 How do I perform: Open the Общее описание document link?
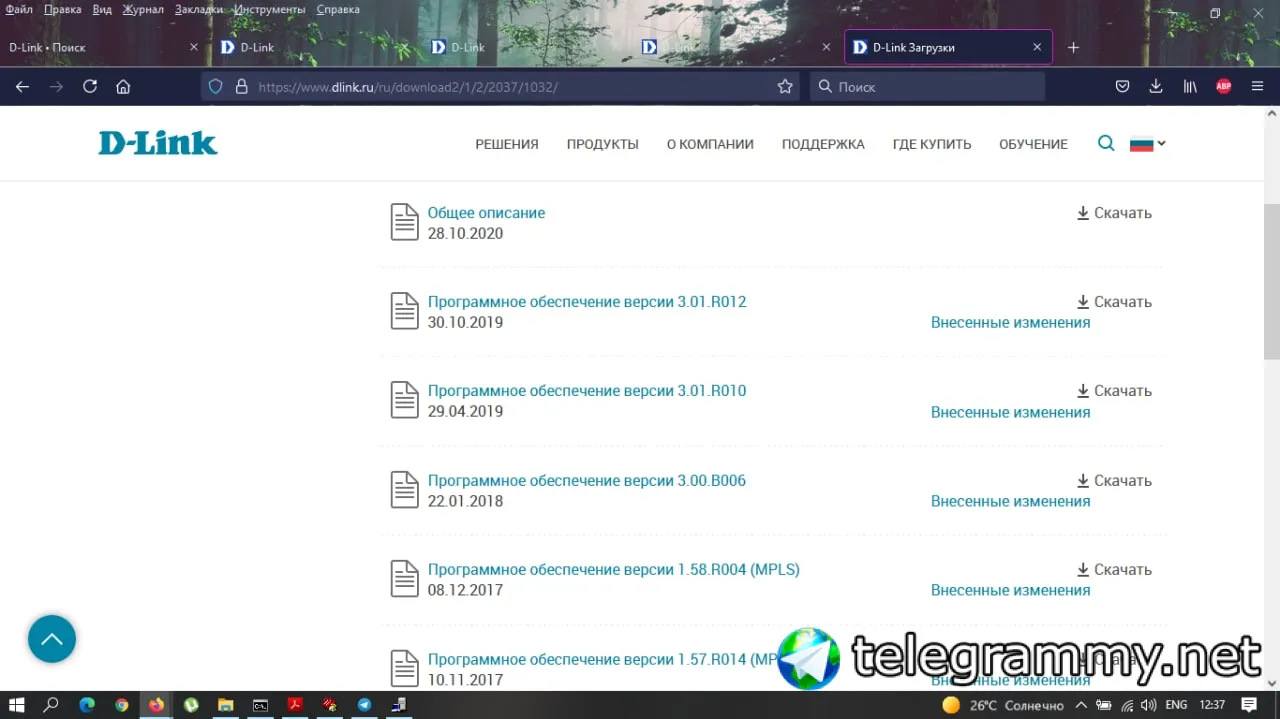[x=486, y=213]
